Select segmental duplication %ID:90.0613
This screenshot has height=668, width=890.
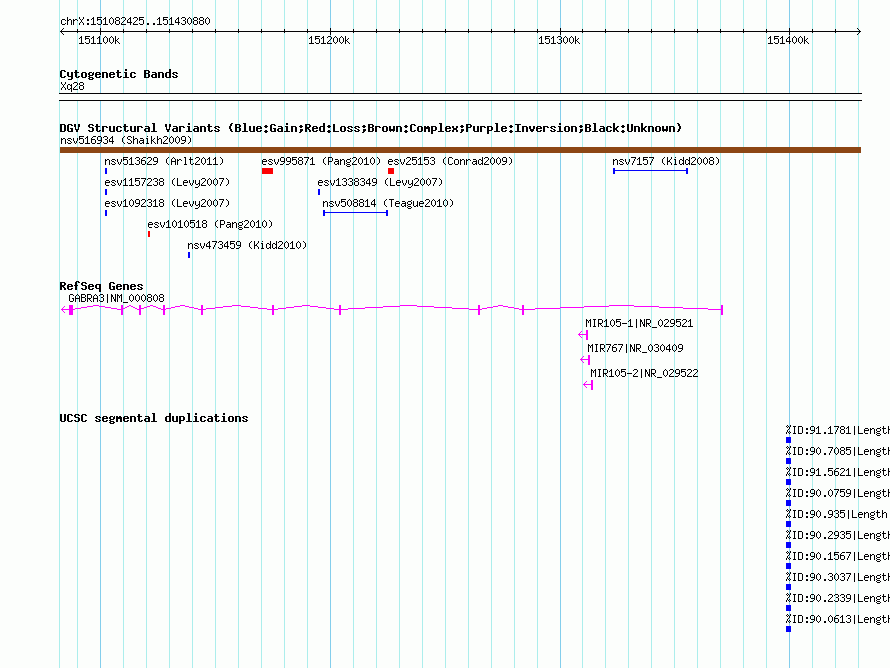point(838,619)
